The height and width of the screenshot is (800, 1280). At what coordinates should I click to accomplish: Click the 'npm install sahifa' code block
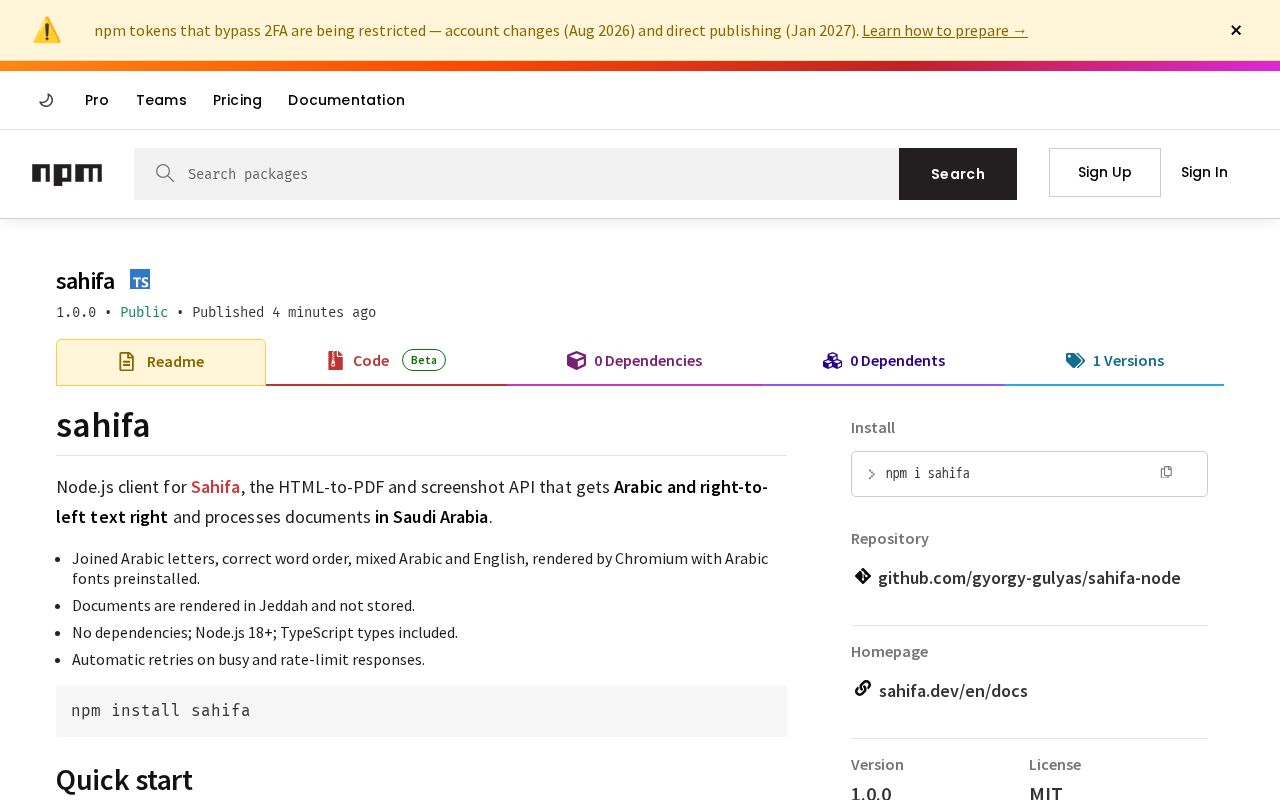click(x=421, y=711)
